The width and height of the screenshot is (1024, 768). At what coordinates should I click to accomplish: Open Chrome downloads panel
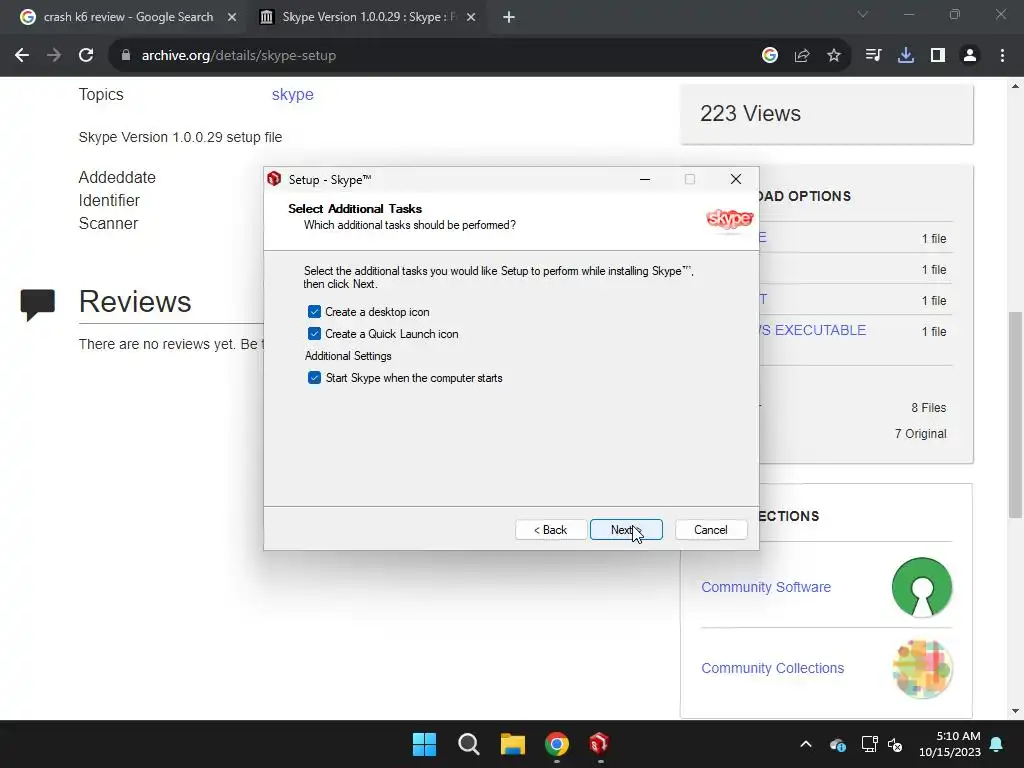click(x=906, y=56)
